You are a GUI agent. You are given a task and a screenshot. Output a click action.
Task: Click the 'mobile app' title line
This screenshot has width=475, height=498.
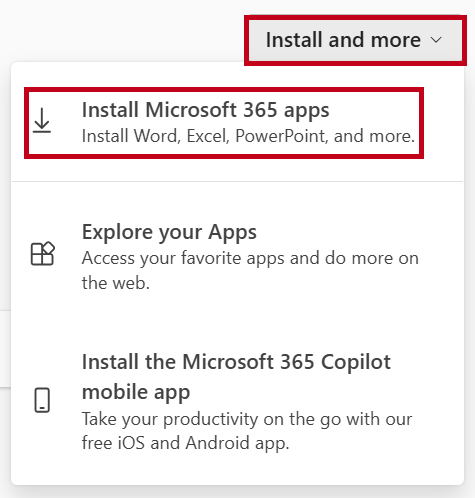tap(136, 392)
